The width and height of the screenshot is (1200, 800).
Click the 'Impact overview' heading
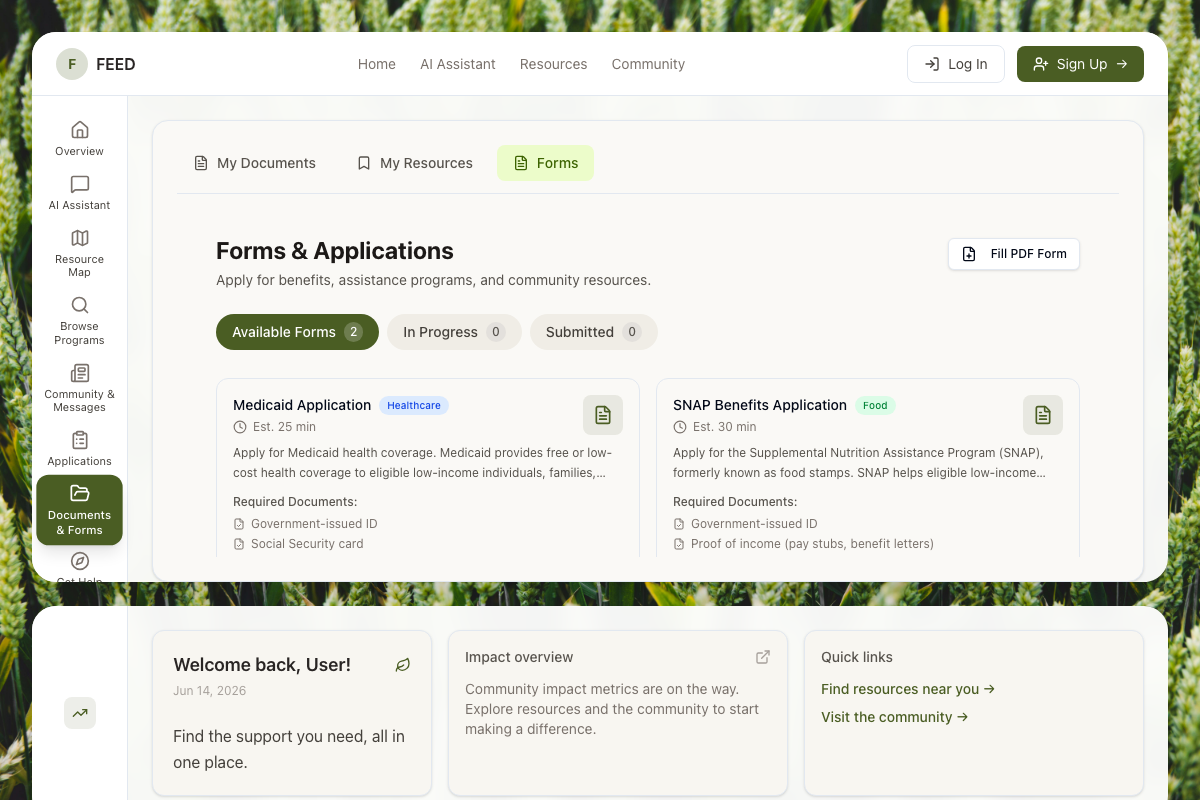(519, 657)
